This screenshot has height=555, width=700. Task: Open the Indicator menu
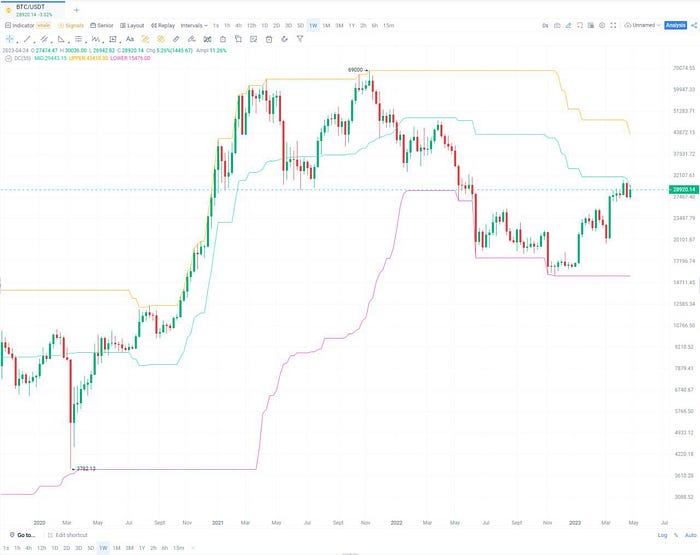pos(19,25)
